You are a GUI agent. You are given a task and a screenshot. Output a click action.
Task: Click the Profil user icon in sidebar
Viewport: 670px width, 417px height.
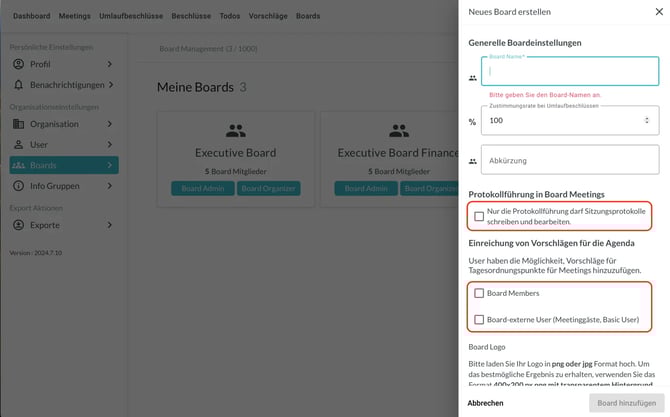[x=19, y=64]
